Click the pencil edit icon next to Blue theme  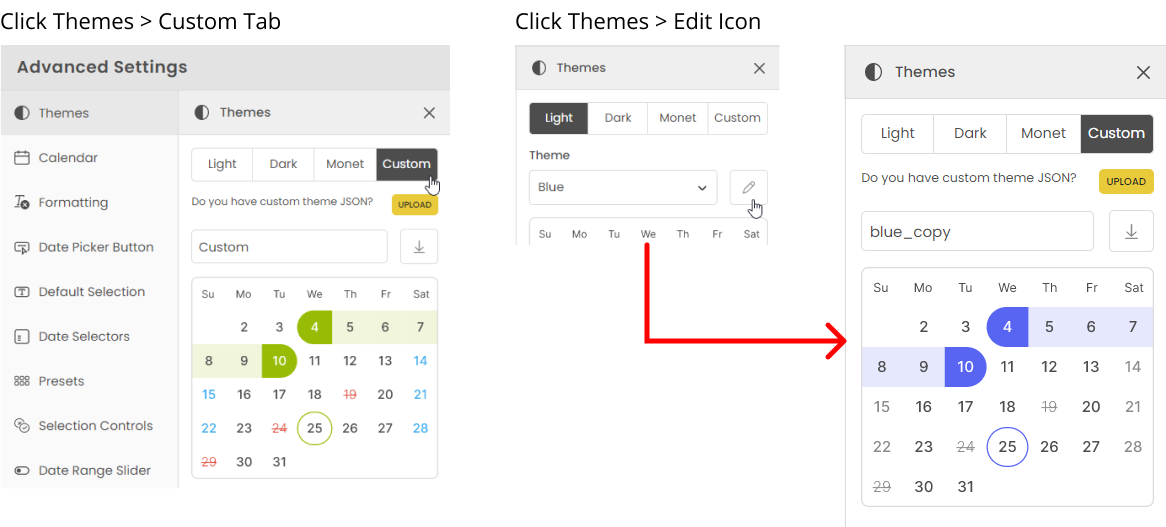pos(748,187)
